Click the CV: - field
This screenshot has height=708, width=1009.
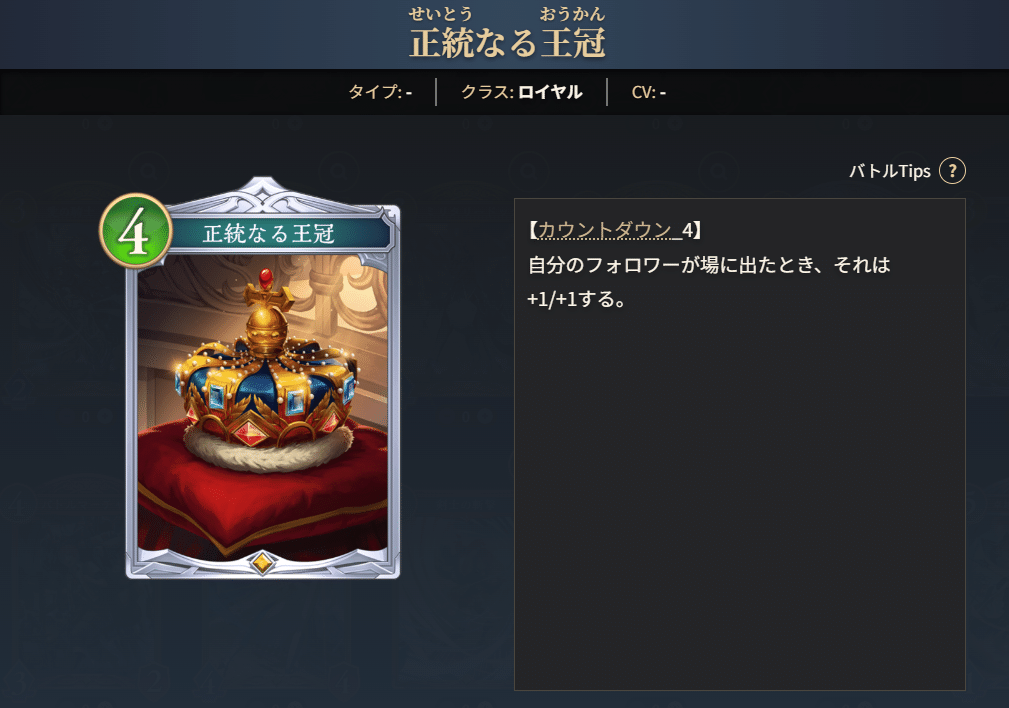(x=649, y=92)
